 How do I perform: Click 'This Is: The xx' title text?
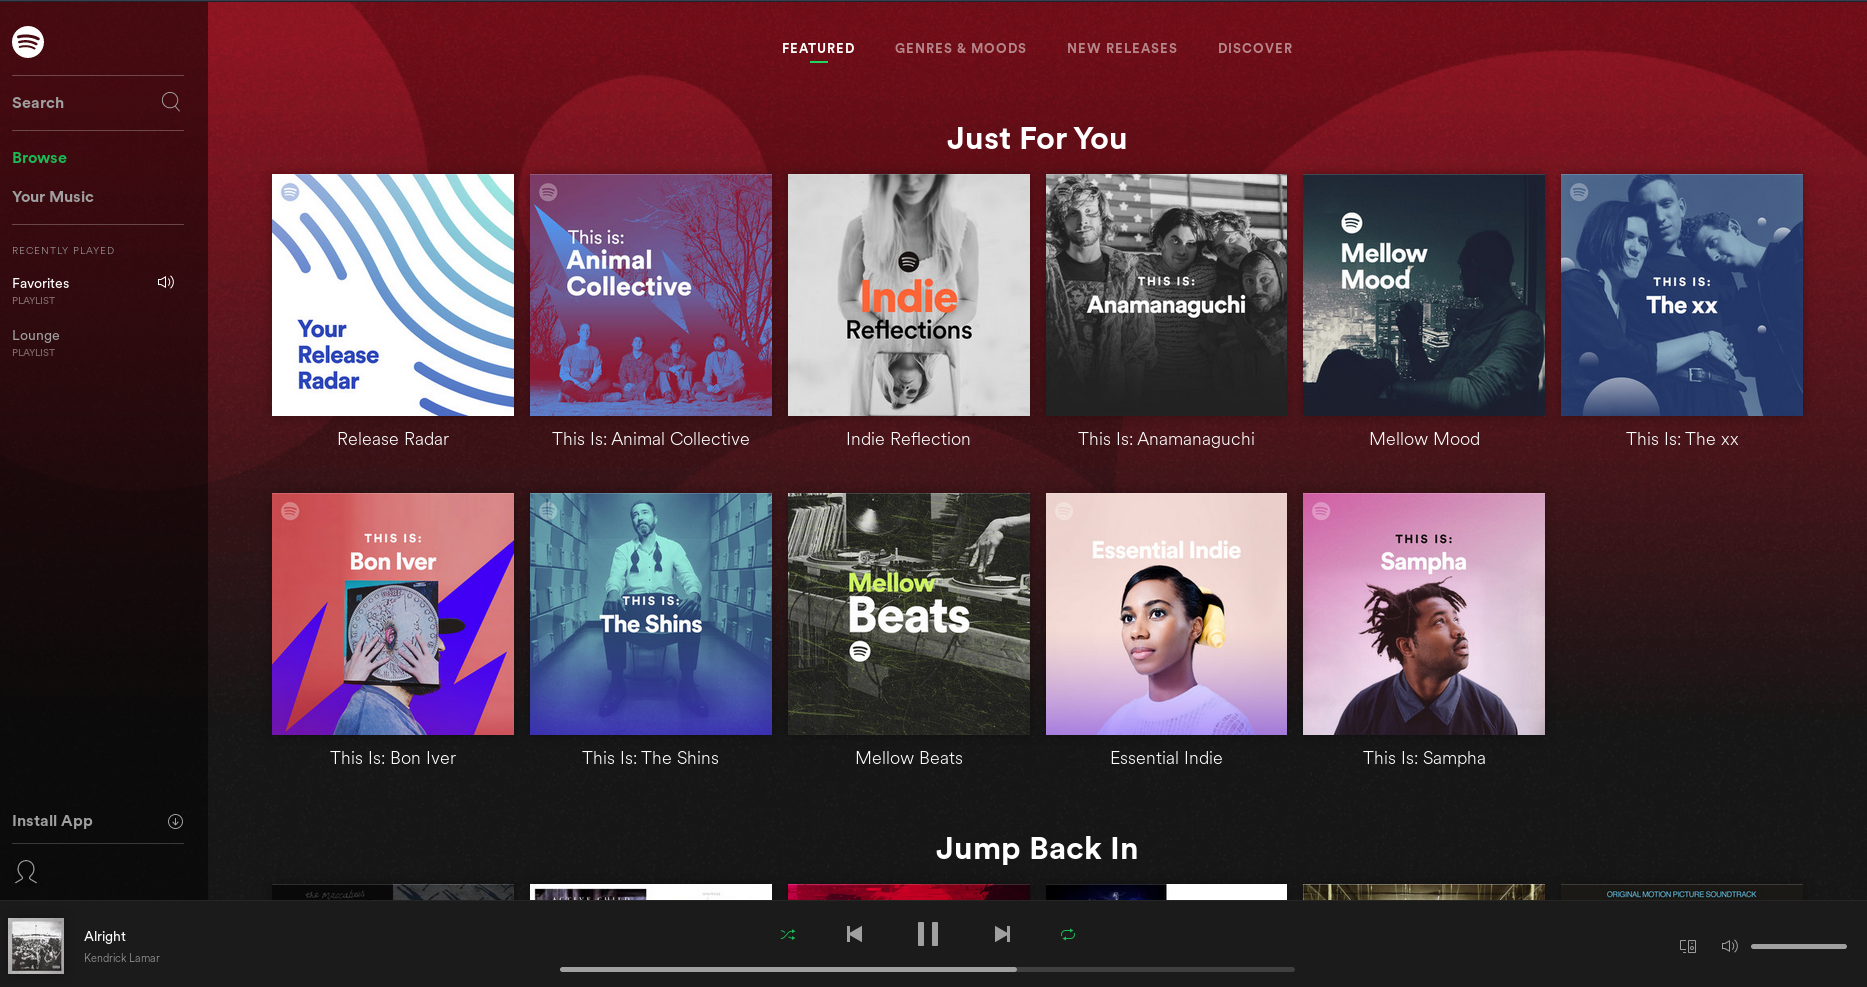click(1682, 439)
